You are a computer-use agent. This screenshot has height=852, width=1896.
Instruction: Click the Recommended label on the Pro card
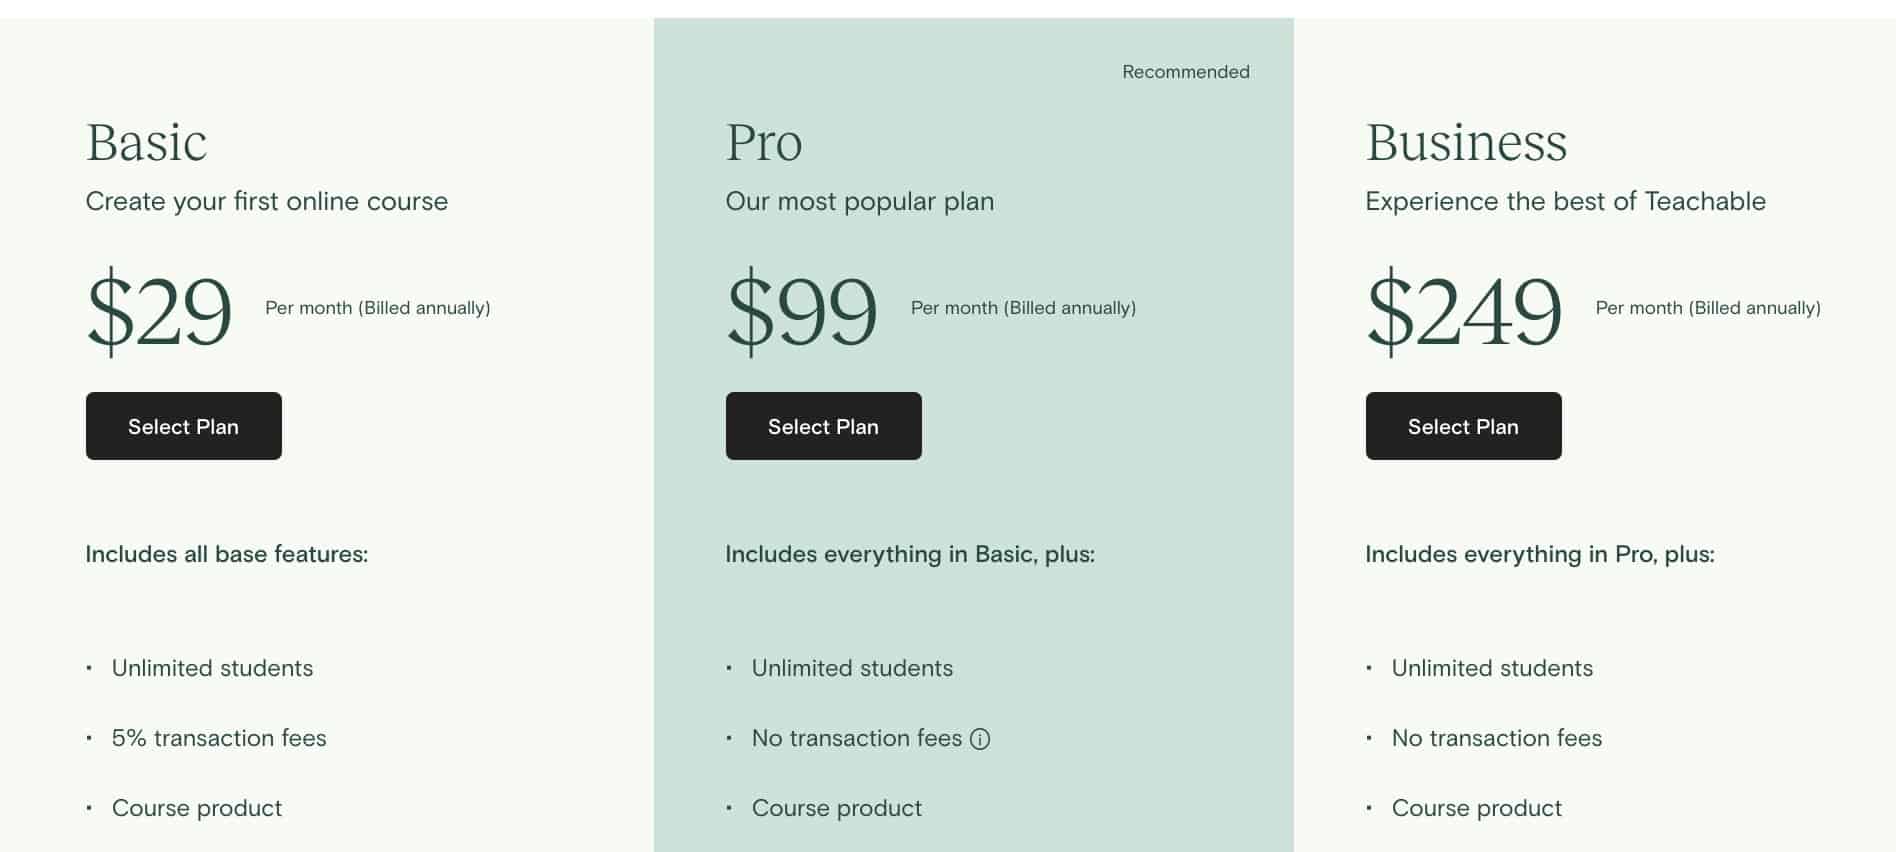1185,72
